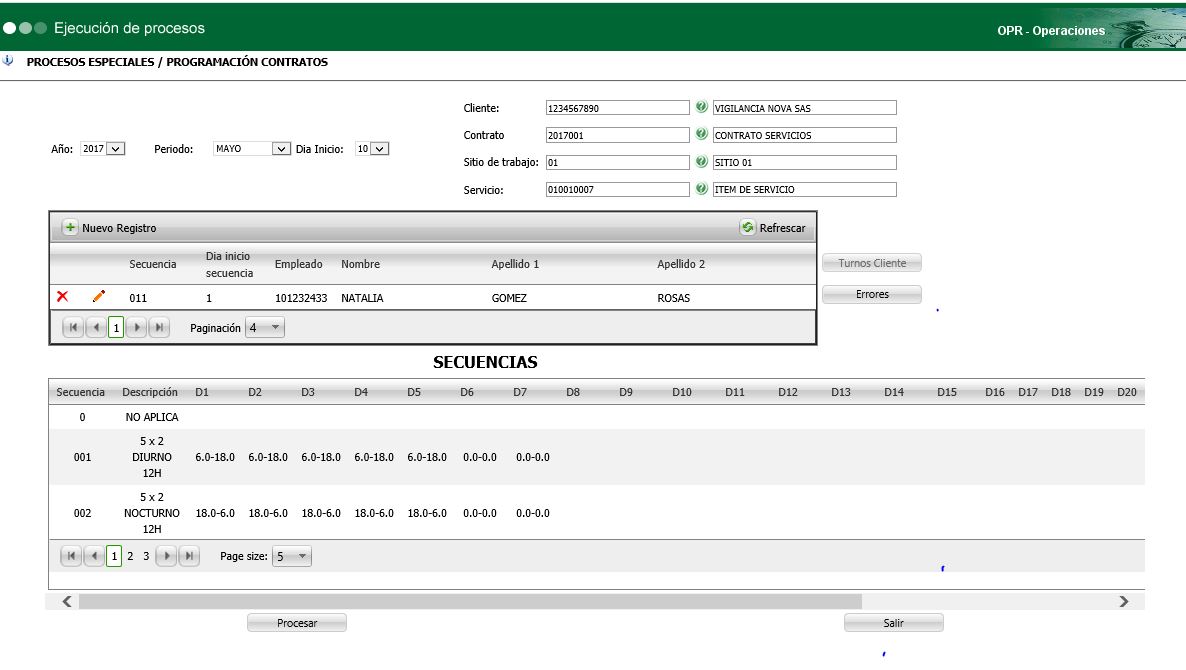Image resolution: width=1186 pixels, height=670 pixels.
Task: Click the Salir button
Action: 893,623
